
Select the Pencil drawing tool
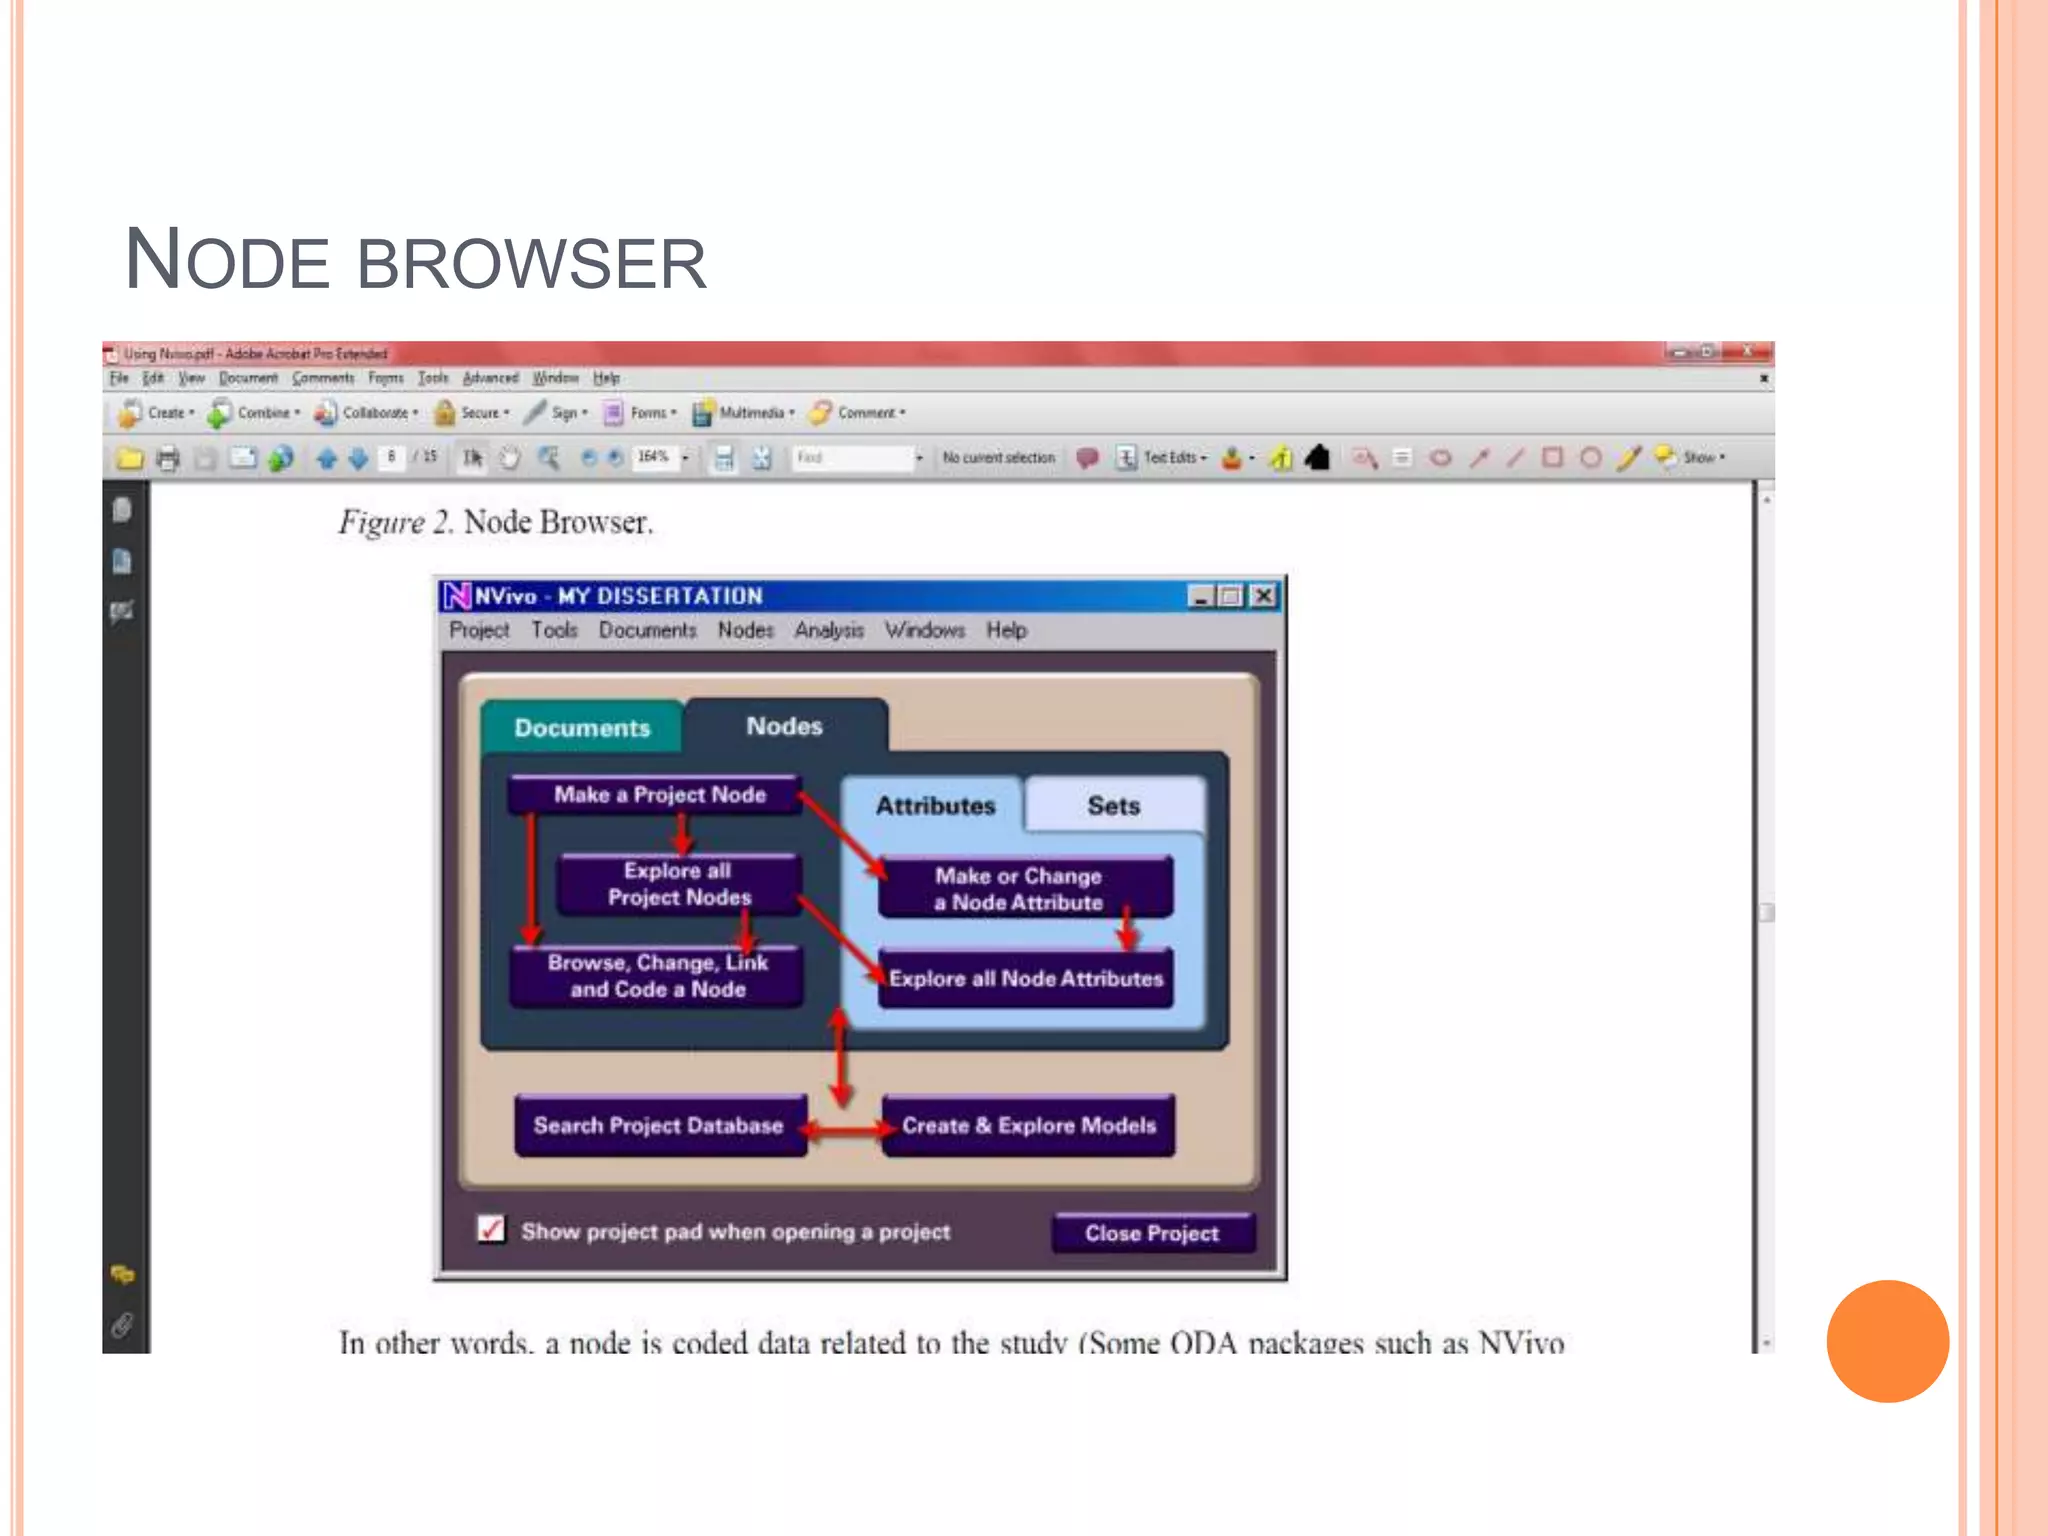tap(1628, 458)
